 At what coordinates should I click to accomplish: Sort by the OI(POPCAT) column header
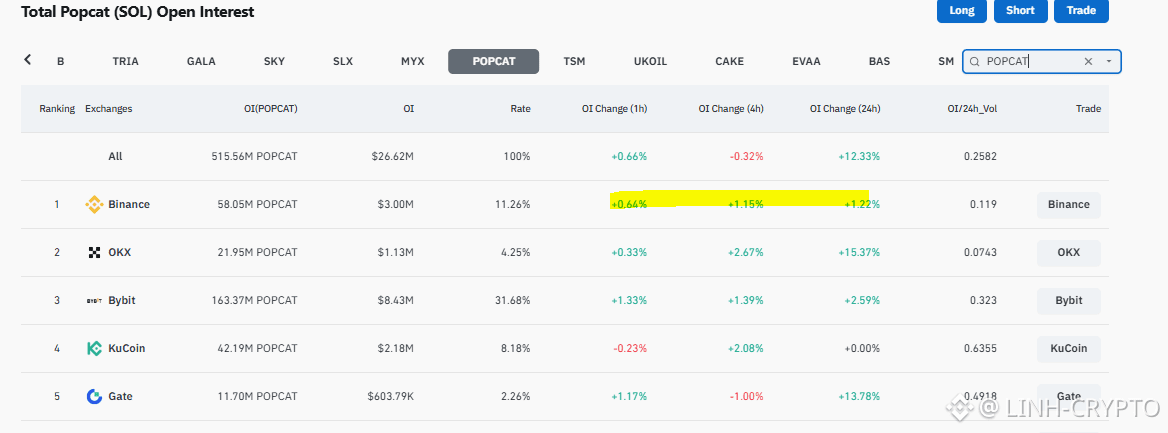(x=270, y=109)
